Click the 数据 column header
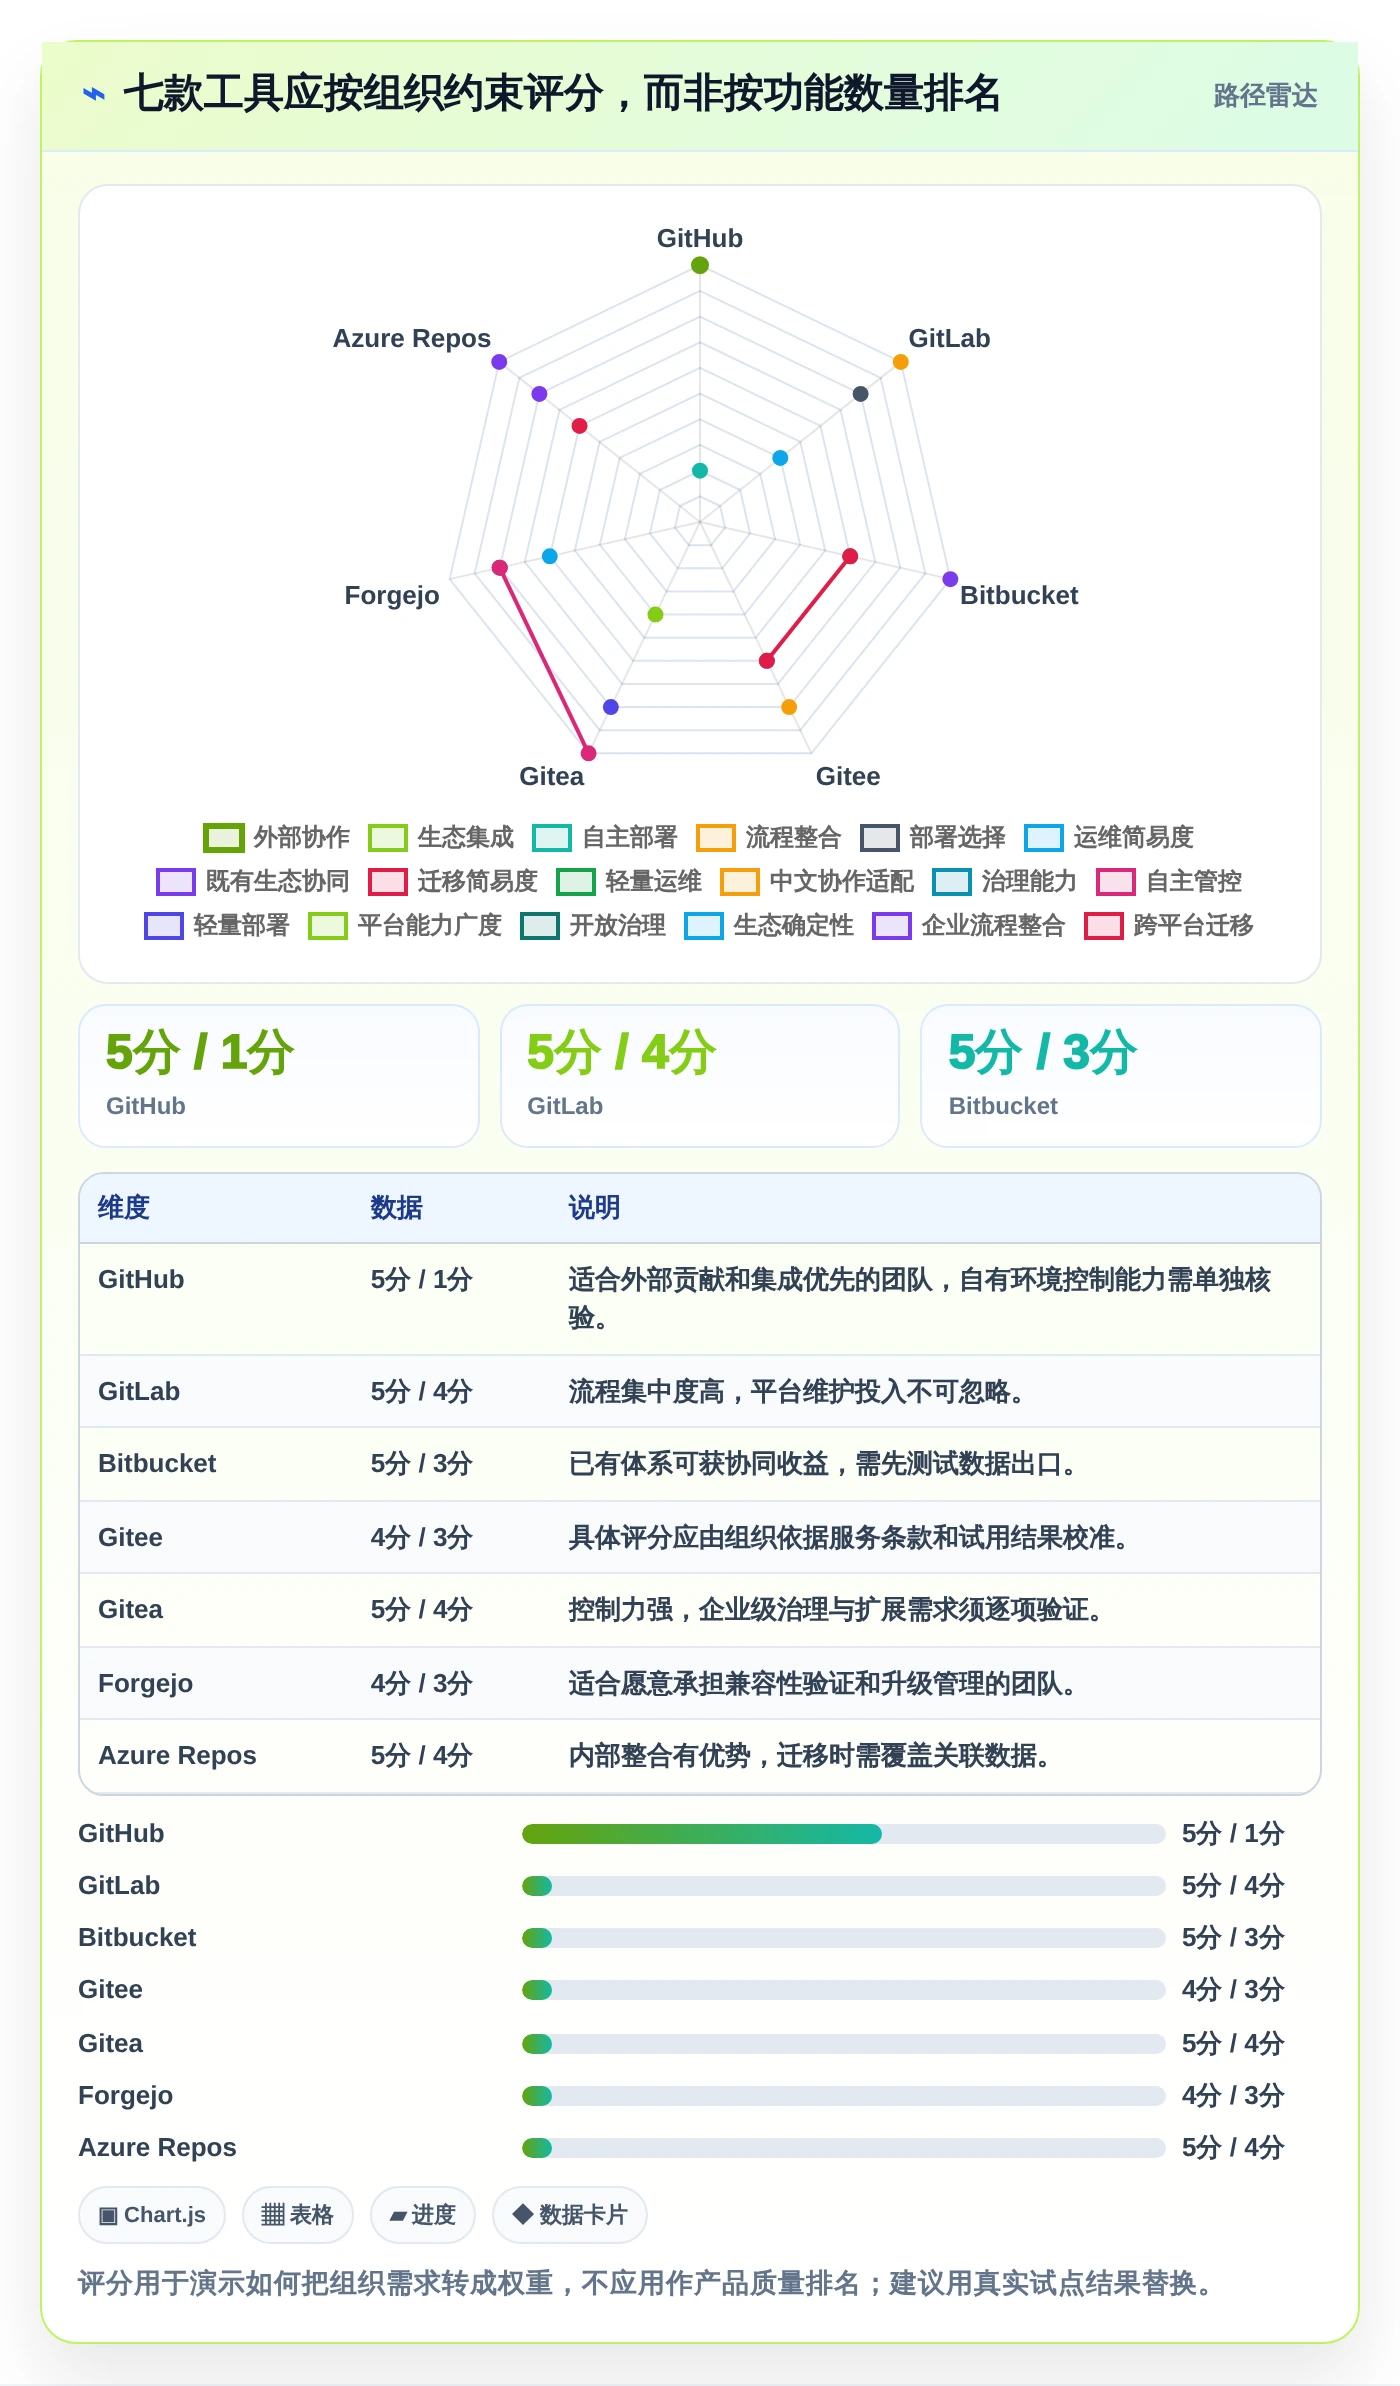Image resolution: width=1400 pixels, height=2386 pixels. pos(397,1208)
